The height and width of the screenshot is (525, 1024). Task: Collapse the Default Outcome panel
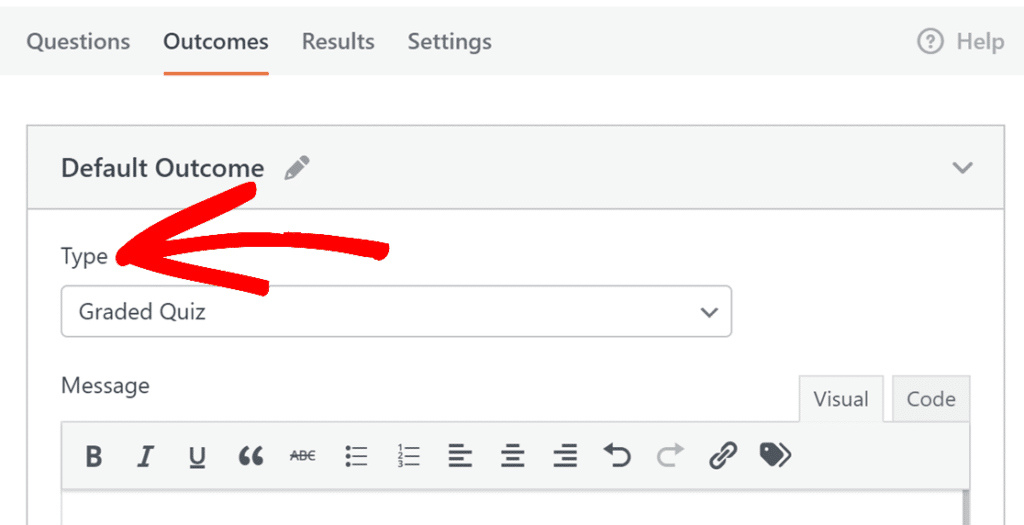tap(962, 168)
